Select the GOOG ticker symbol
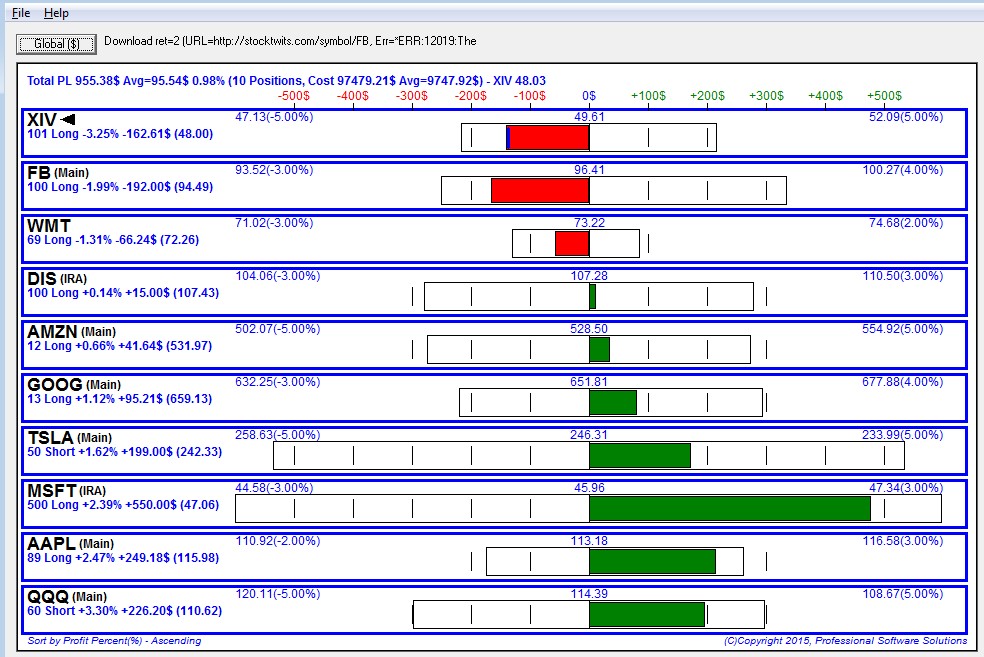The height and width of the screenshot is (657, 984). tap(55, 384)
